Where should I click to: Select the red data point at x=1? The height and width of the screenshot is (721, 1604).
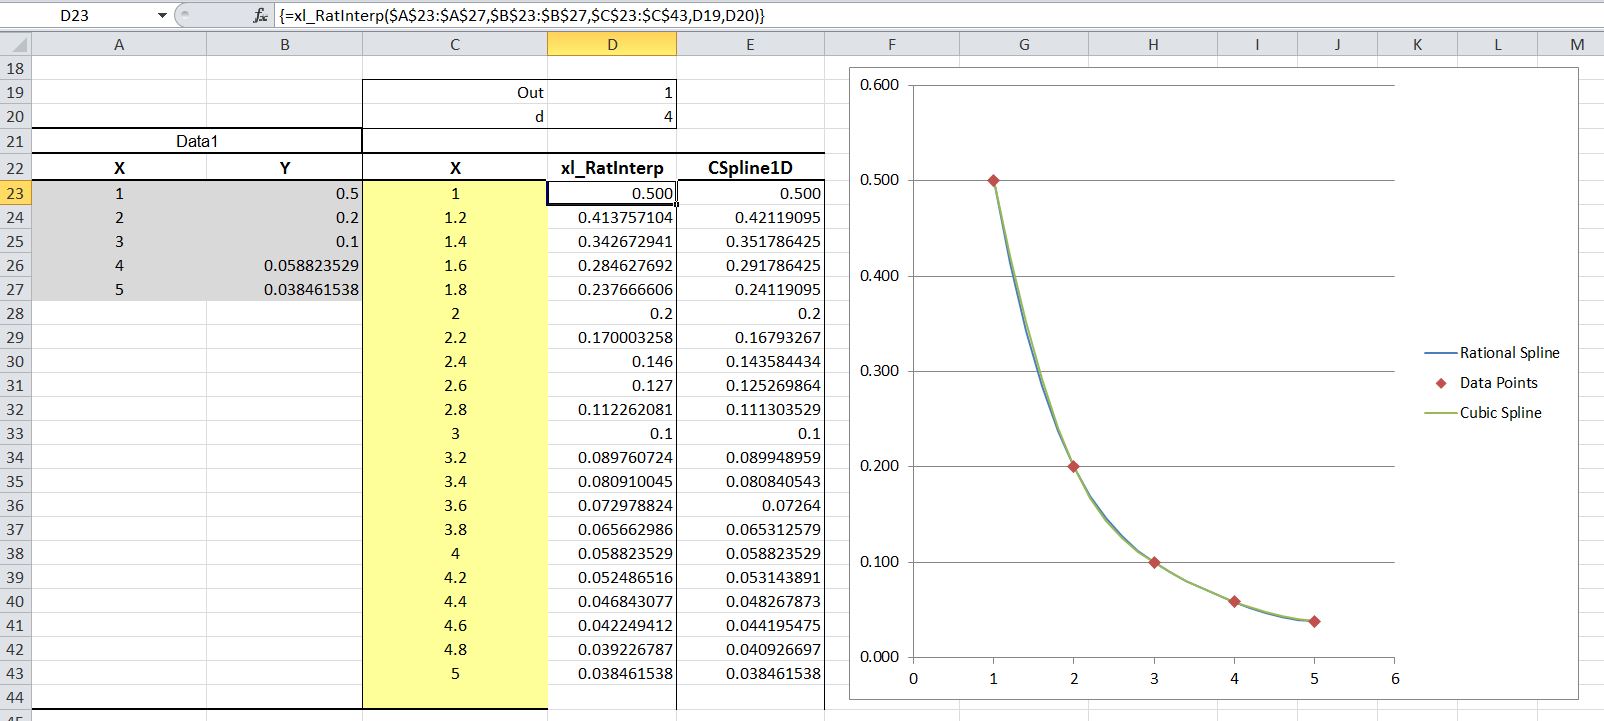[993, 181]
